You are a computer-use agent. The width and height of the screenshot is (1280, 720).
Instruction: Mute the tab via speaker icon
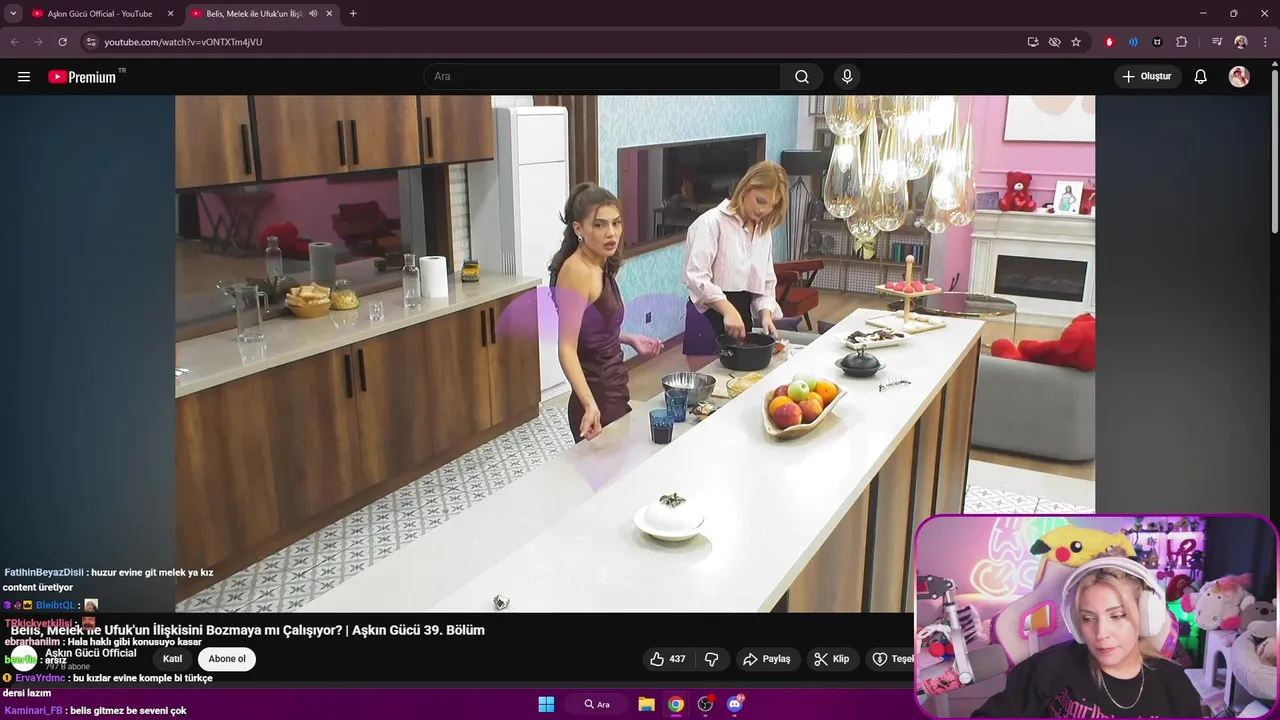[x=313, y=14]
